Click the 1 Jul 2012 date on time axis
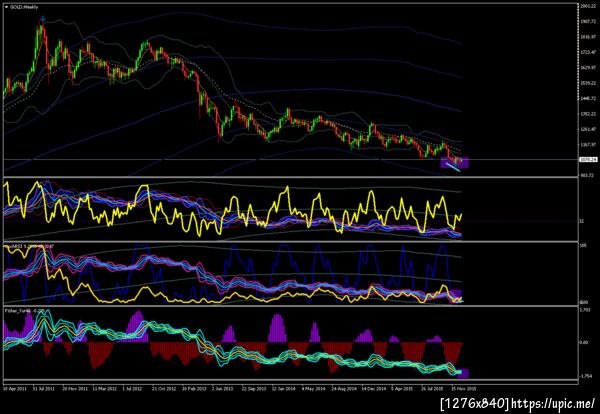The image size is (600, 414). tap(132, 388)
